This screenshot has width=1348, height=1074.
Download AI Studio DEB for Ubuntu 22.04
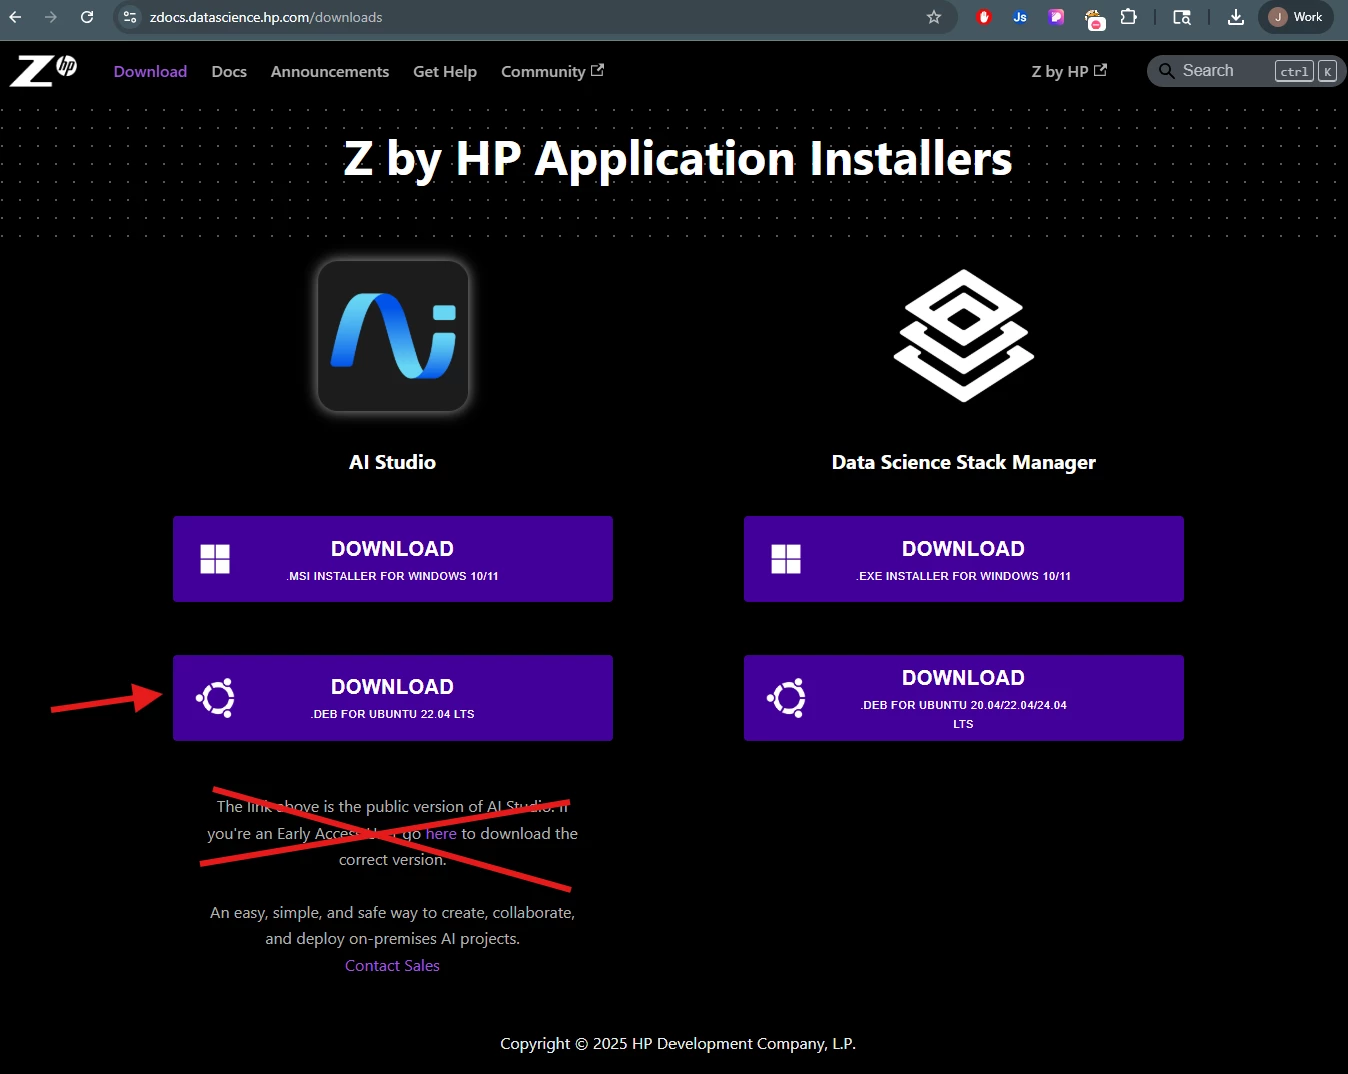coord(393,698)
